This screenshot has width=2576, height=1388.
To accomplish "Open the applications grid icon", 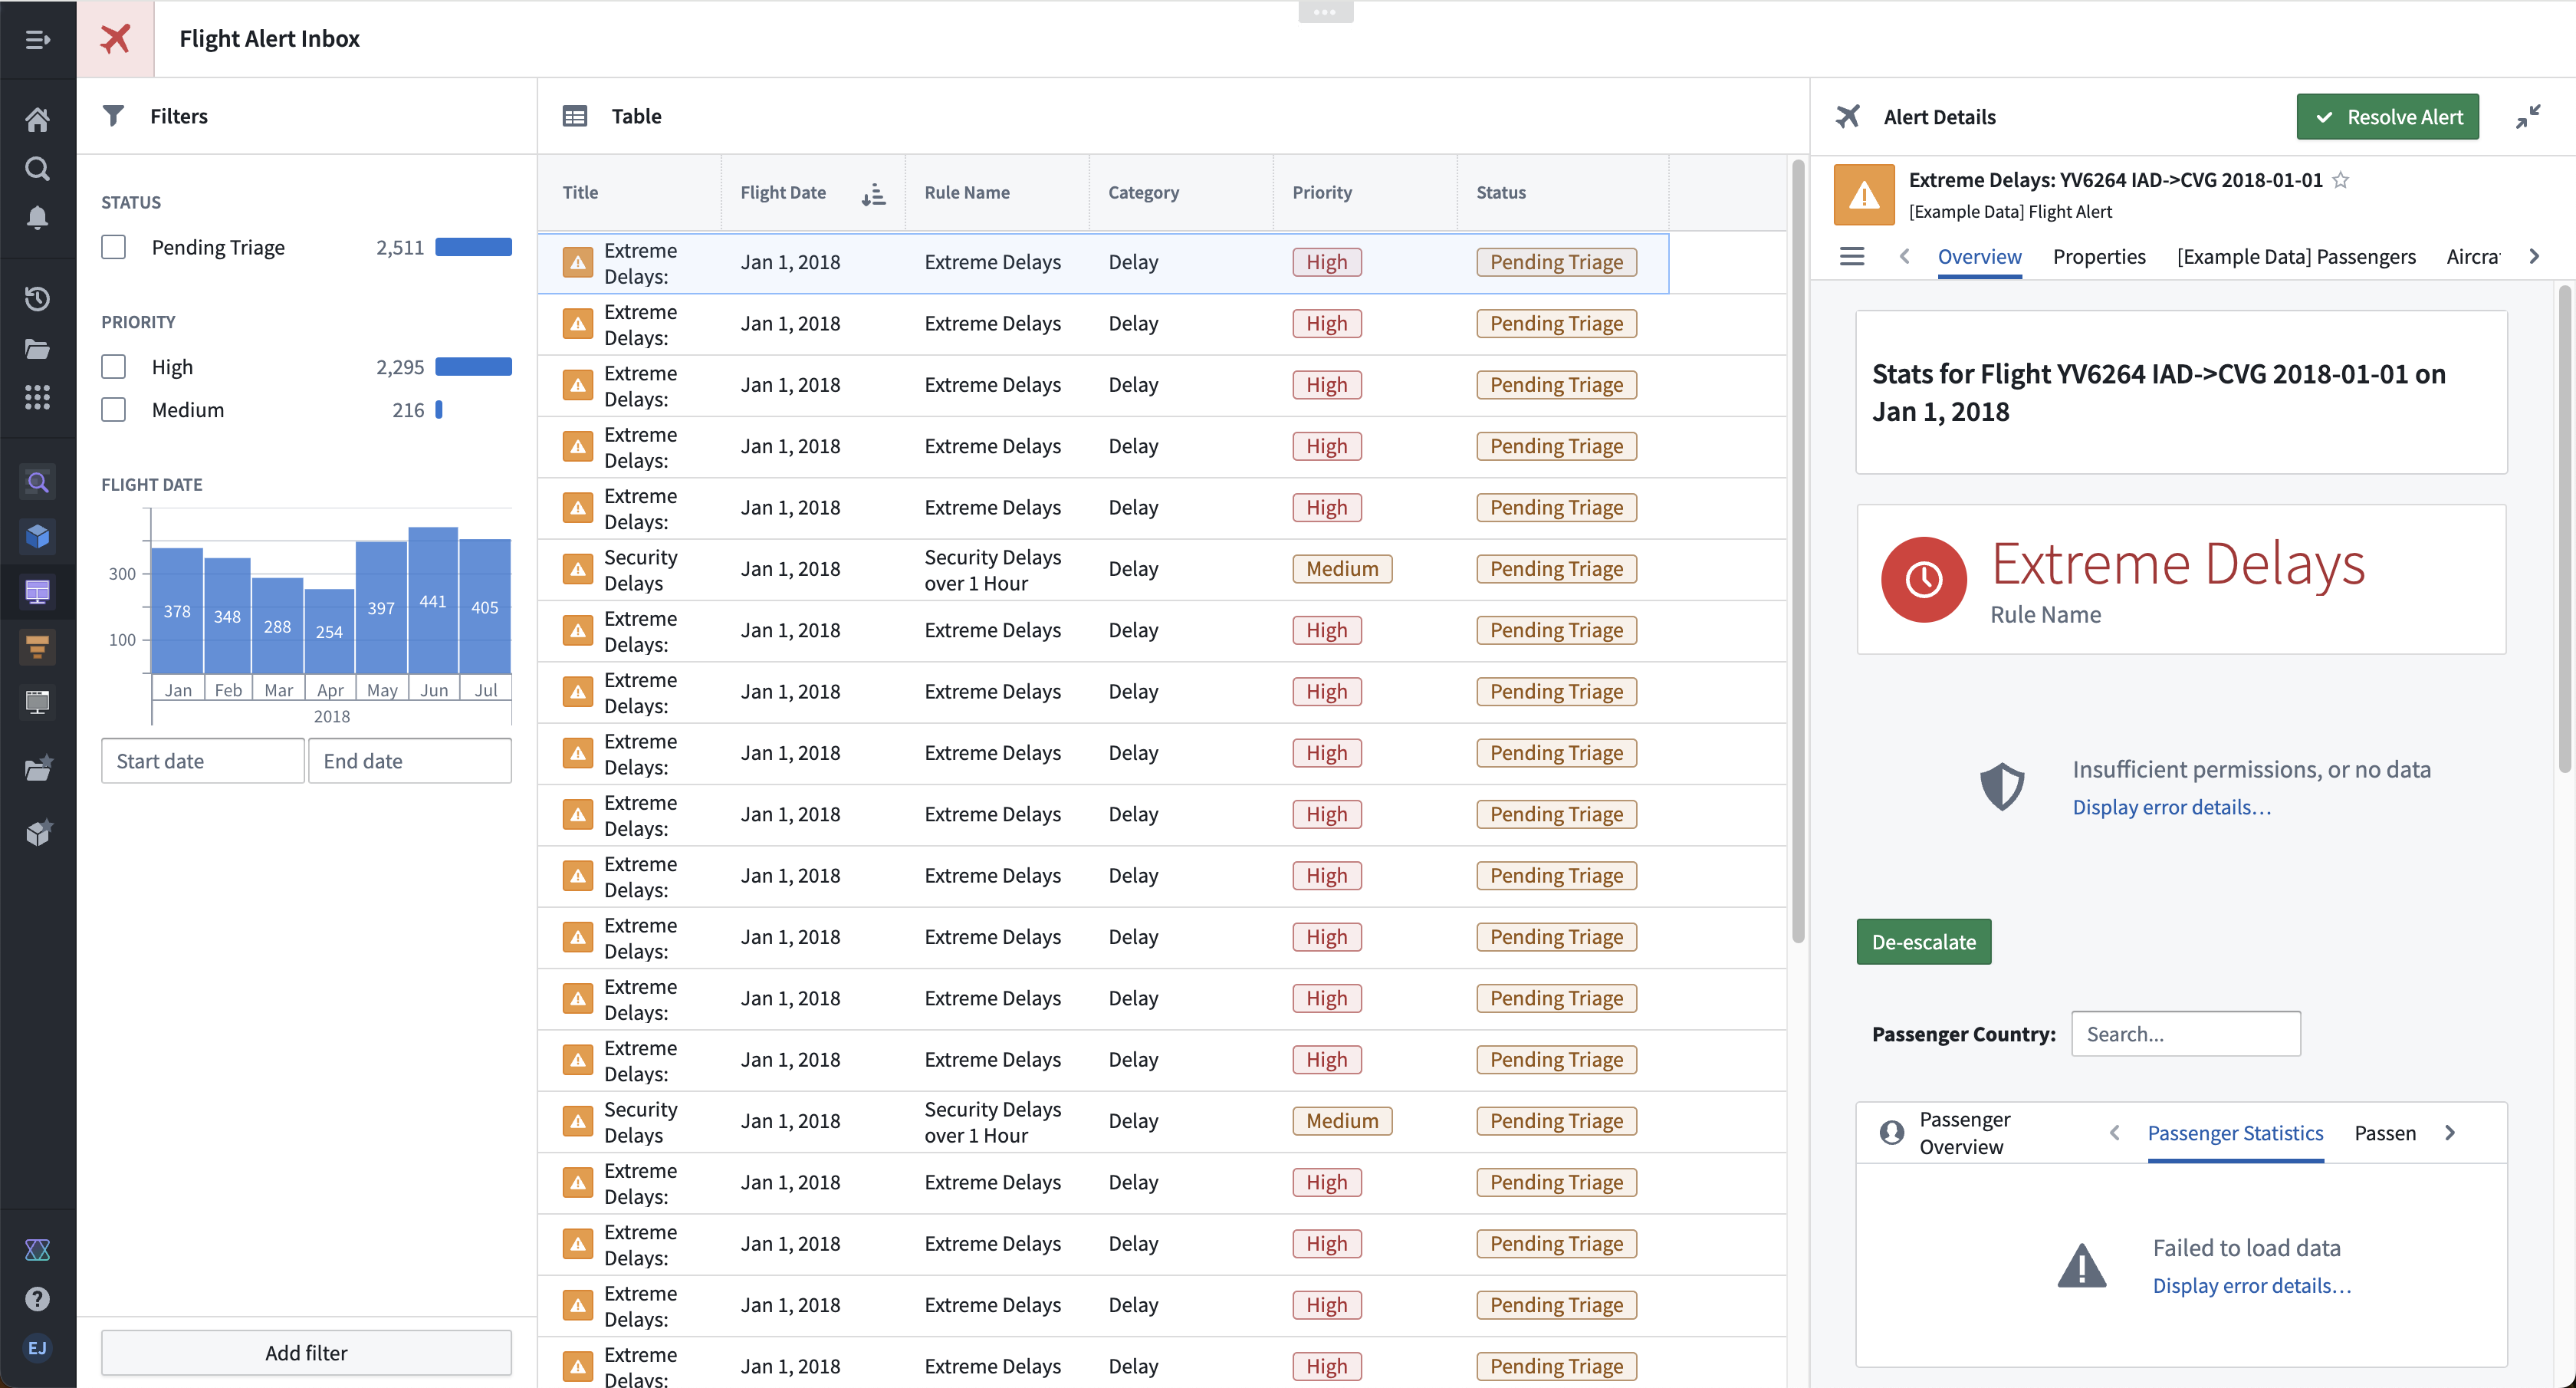I will tap(37, 397).
